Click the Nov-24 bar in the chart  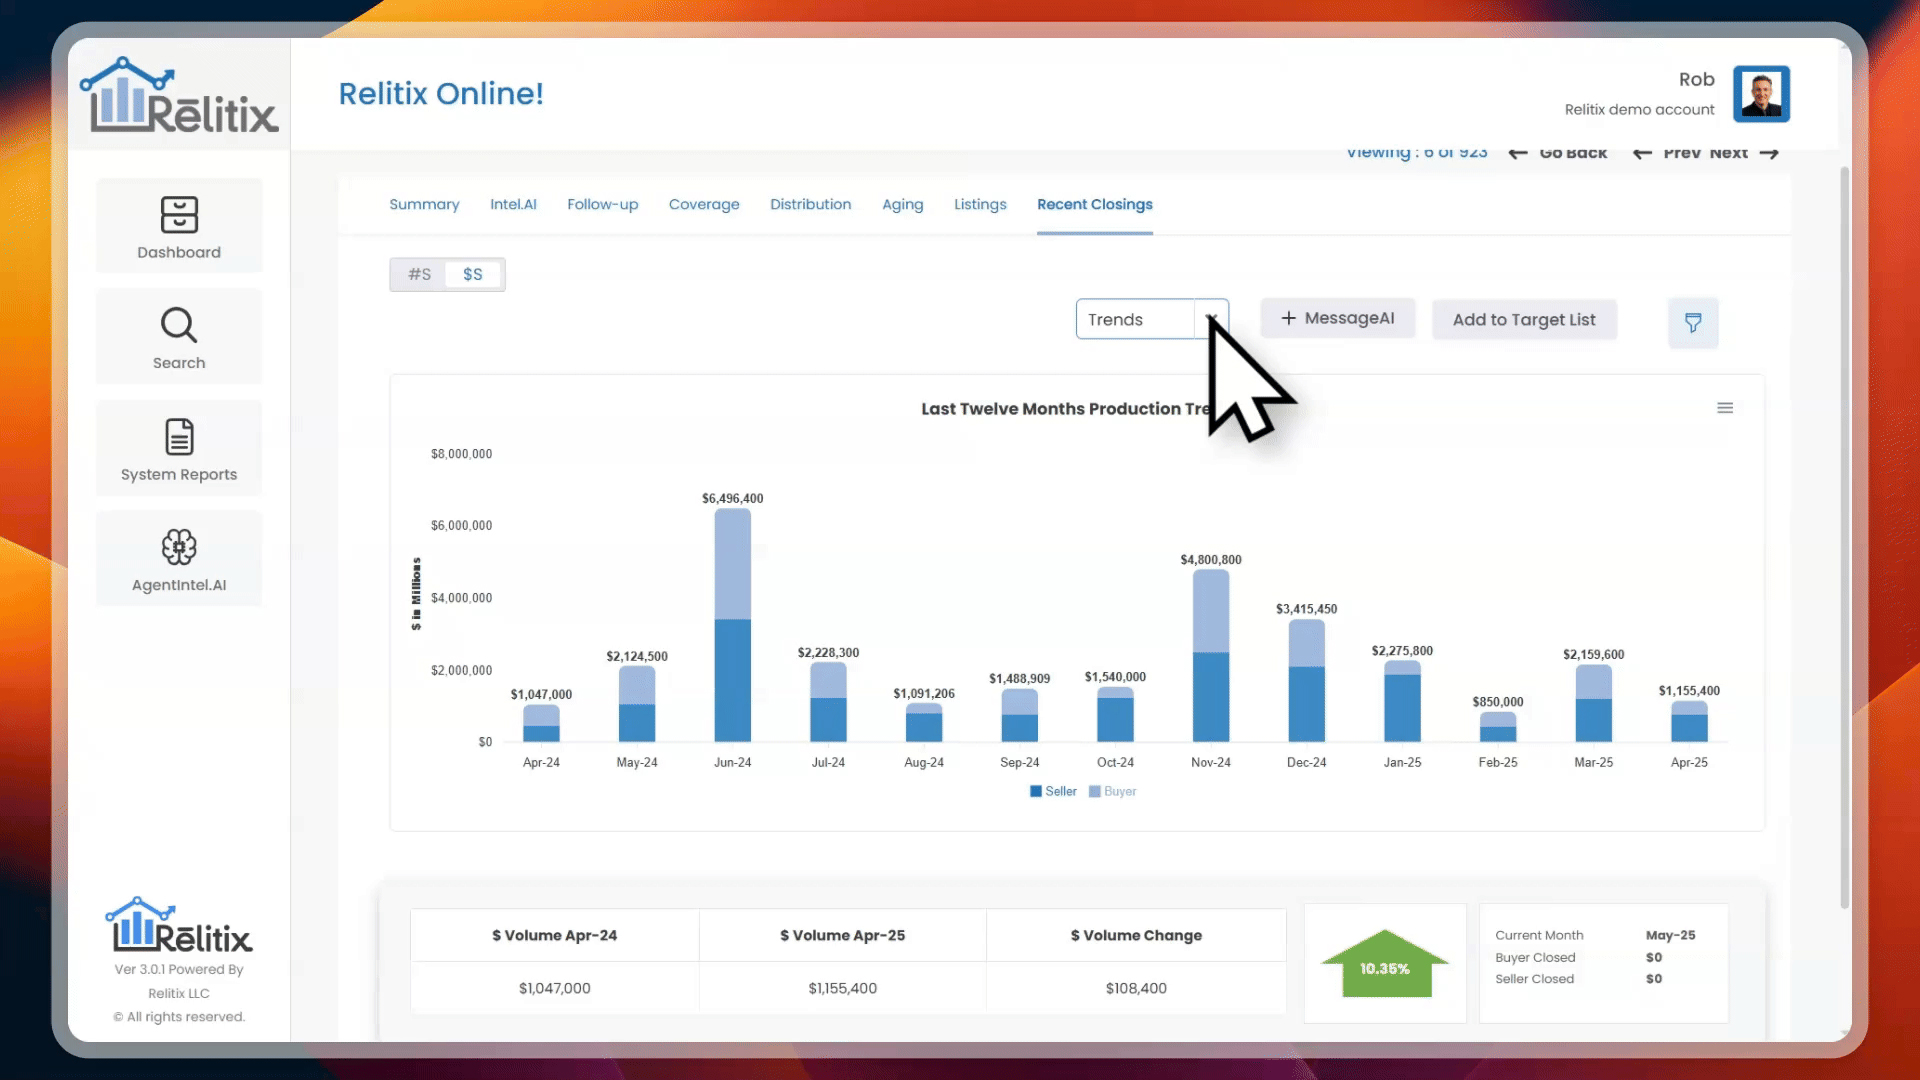(1210, 656)
